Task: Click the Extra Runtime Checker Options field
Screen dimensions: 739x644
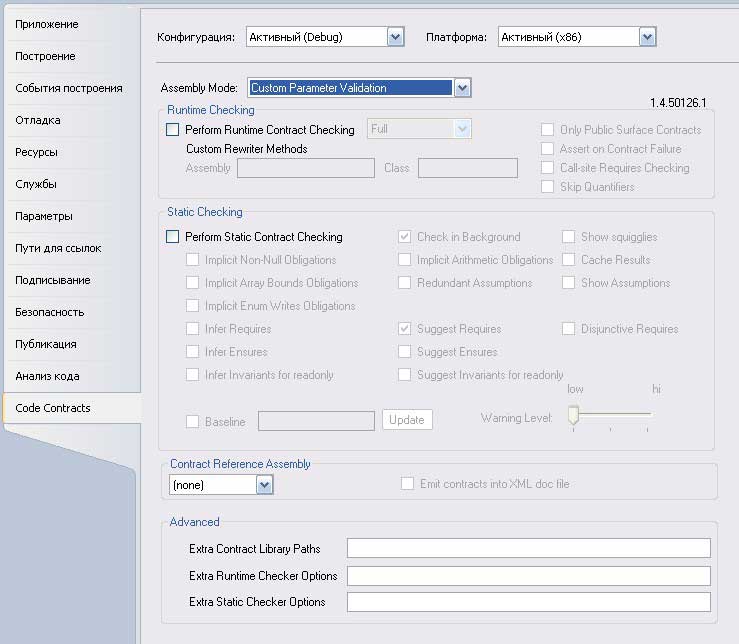Action: coord(529,576)
